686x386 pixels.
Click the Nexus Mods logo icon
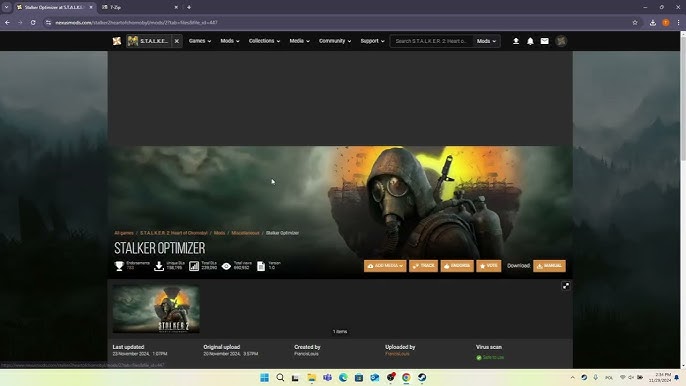(117, 41)
